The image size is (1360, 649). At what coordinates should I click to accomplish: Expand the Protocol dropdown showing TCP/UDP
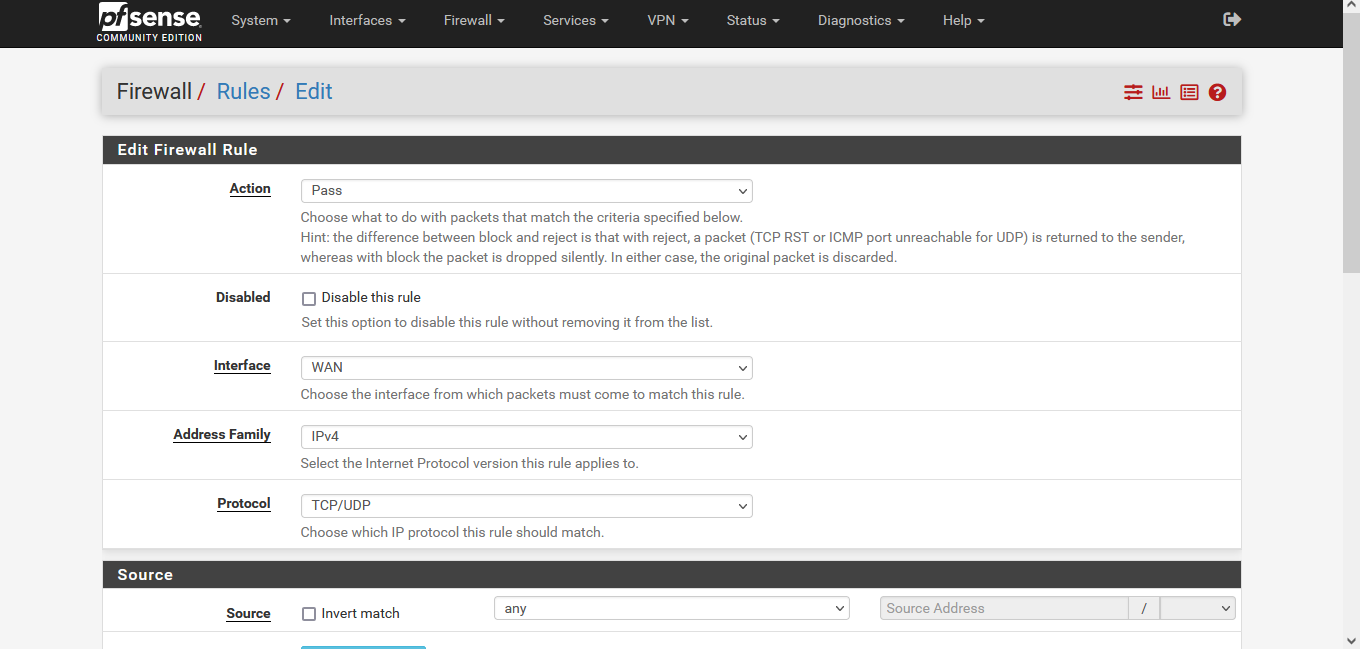(x=527, y=506)
